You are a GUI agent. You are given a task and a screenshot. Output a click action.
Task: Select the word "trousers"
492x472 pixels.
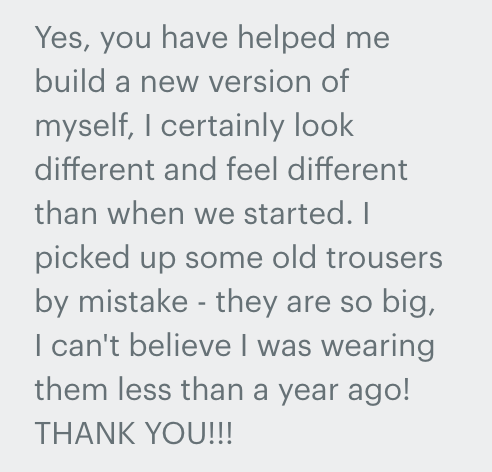tap(384, 258)
